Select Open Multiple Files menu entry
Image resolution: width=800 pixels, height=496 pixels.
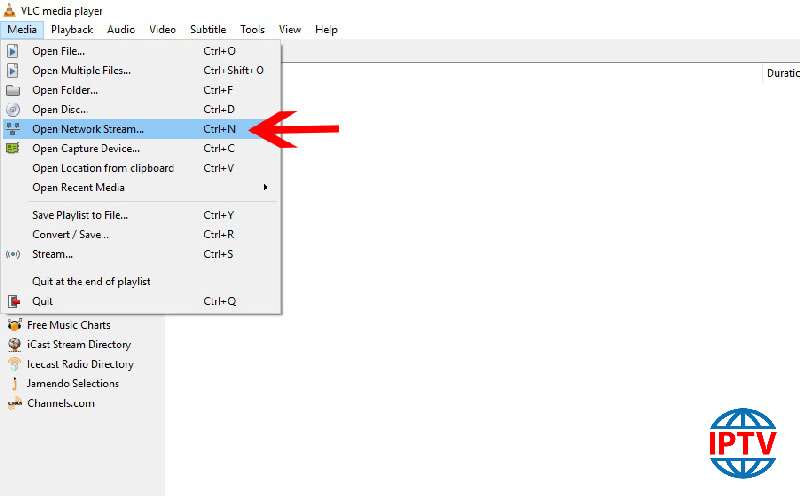click(81, 70)
